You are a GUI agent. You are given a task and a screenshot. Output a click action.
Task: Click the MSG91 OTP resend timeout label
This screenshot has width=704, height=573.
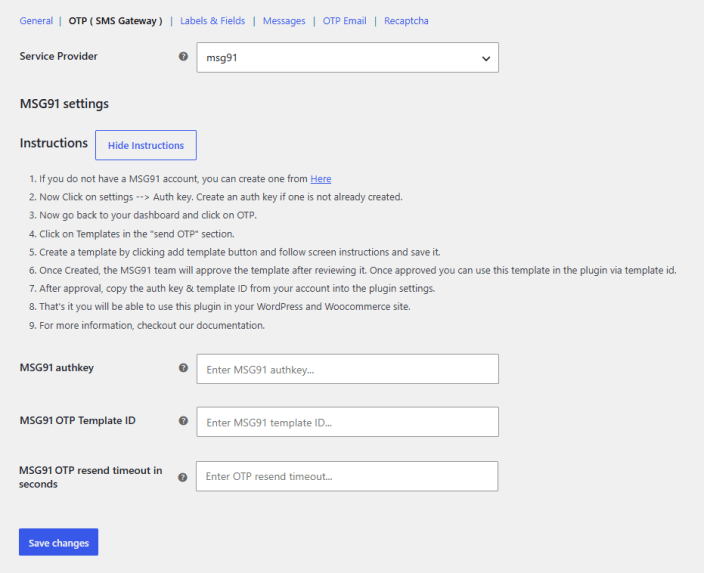[90, 477]
